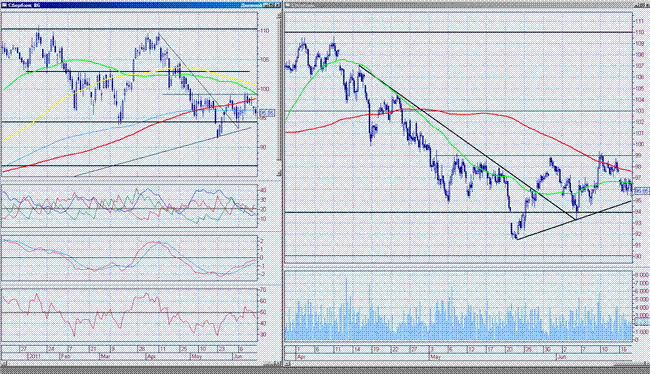Click price level 110 on left chart axis
Viewport: 650px width, 374px height.
click(264, 31)
